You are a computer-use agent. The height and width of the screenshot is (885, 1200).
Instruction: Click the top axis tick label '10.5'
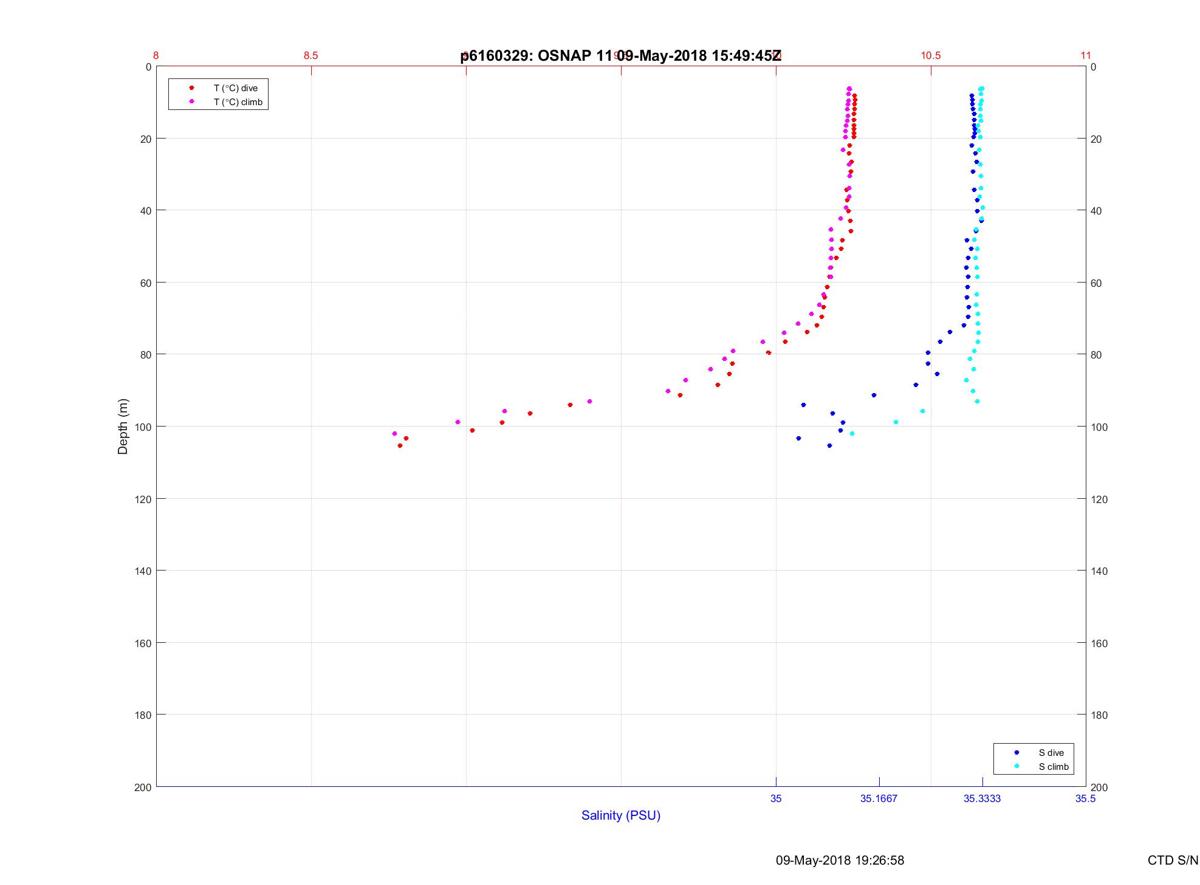(931, 56)
